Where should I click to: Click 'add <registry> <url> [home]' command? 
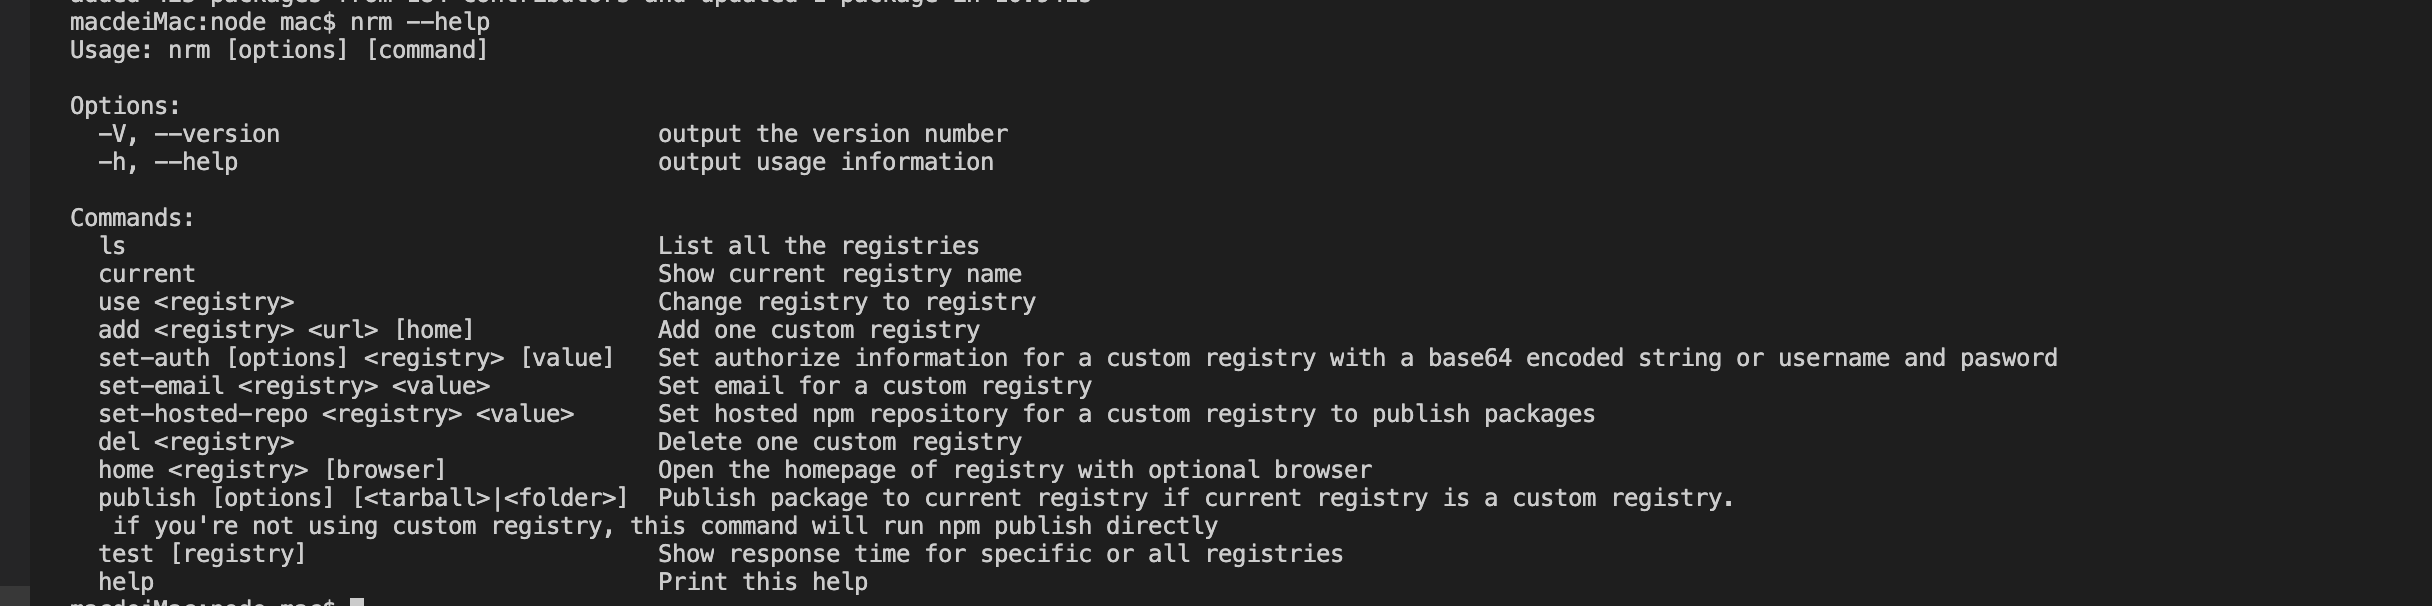coord(286,330)
